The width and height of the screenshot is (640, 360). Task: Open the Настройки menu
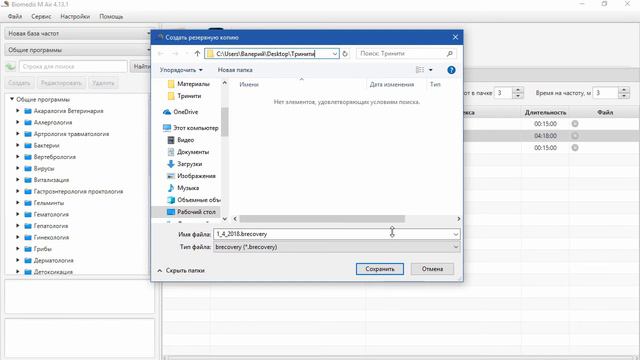click(75, 16)
